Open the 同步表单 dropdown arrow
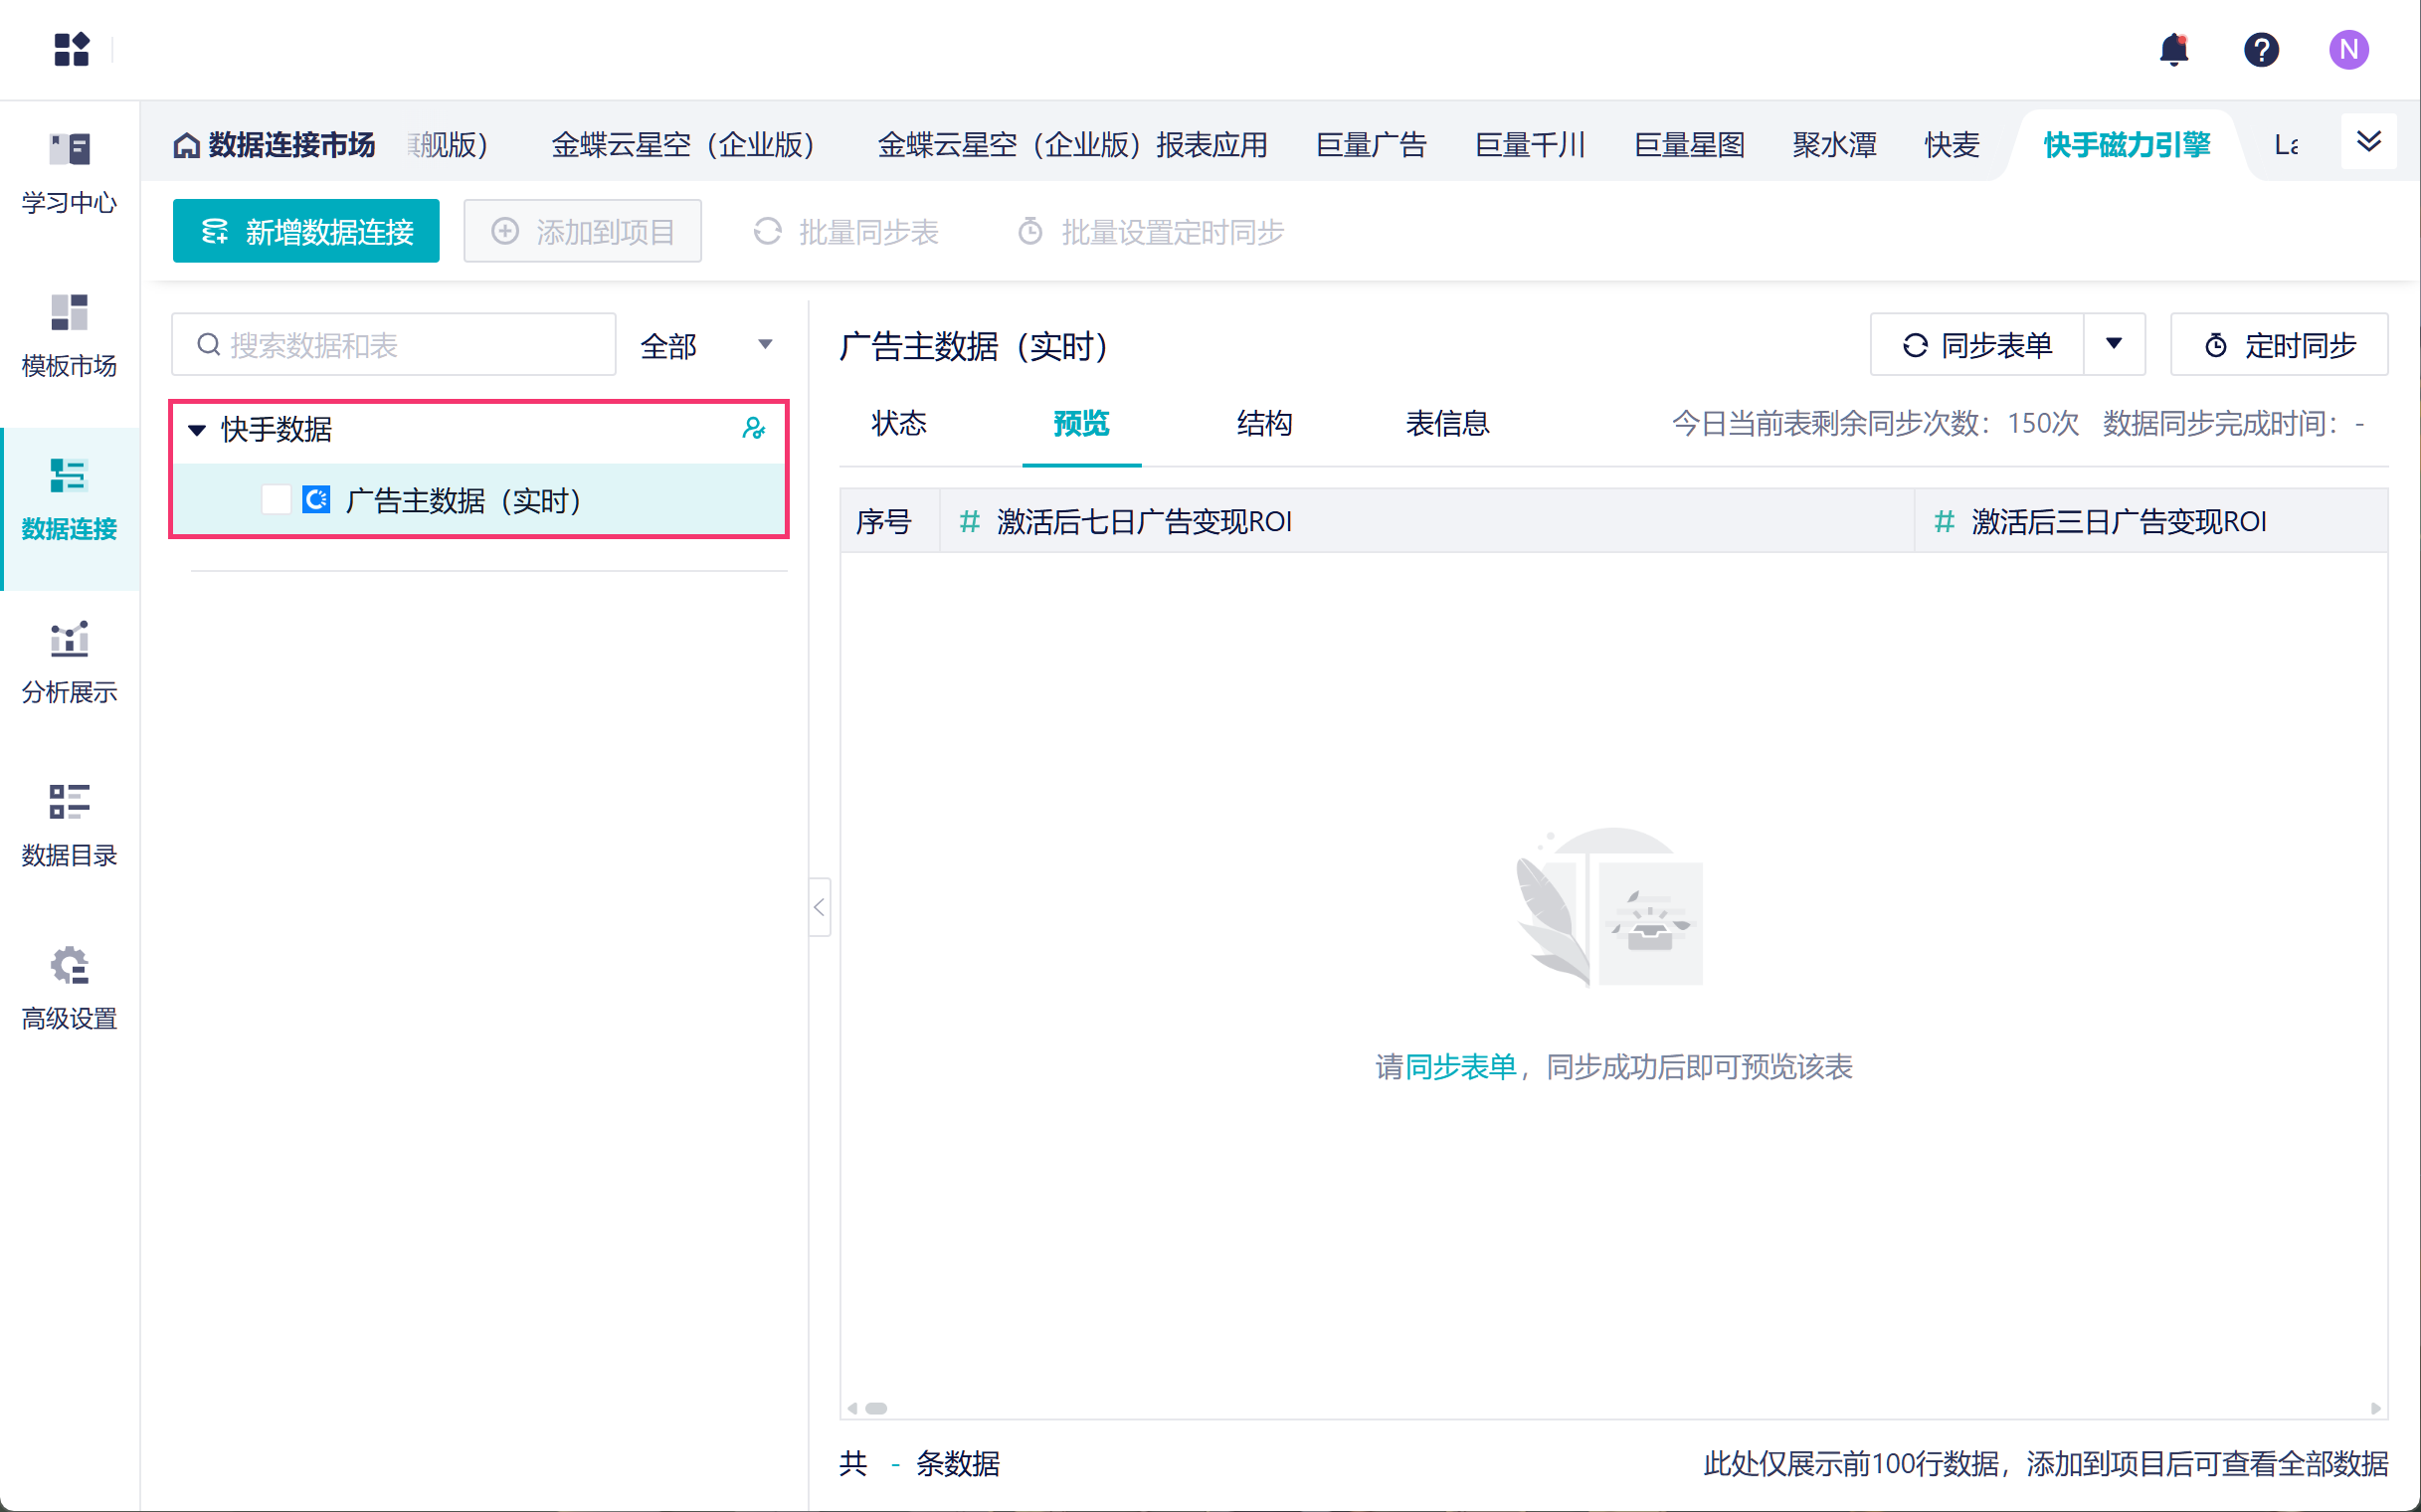Image resolution: width=2421 pixels, height=1512 pixels. pos(2114,345)
